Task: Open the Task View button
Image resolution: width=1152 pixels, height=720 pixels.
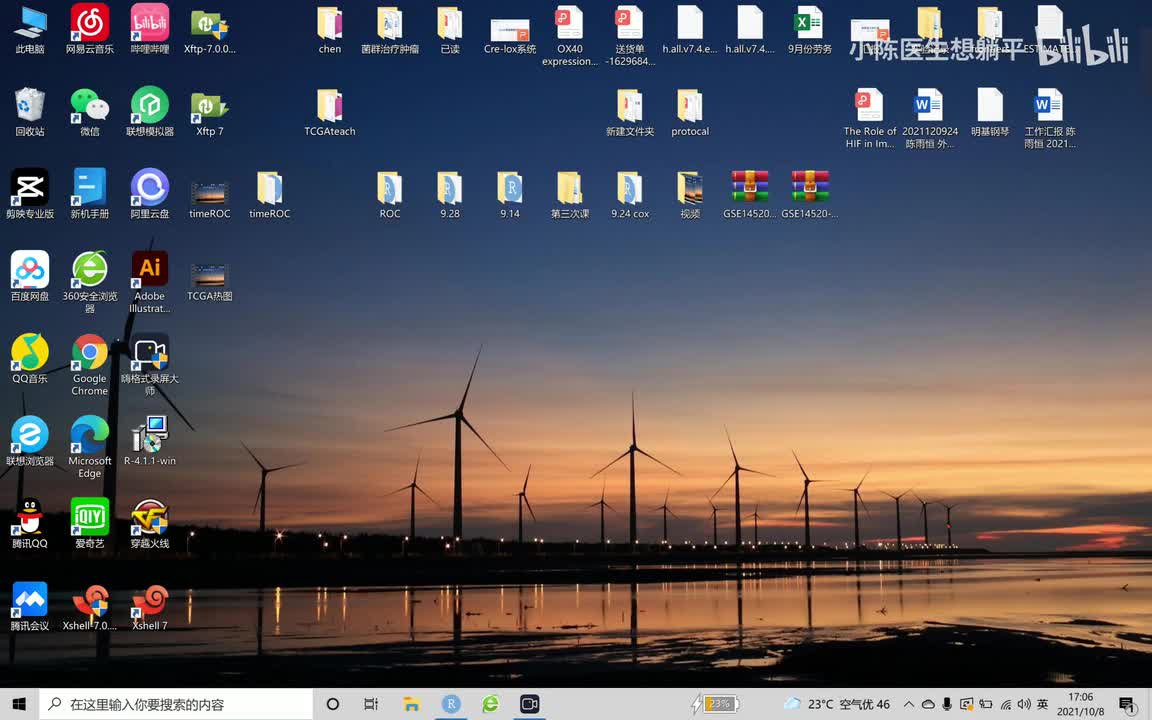Action: [x=371, y=704]
